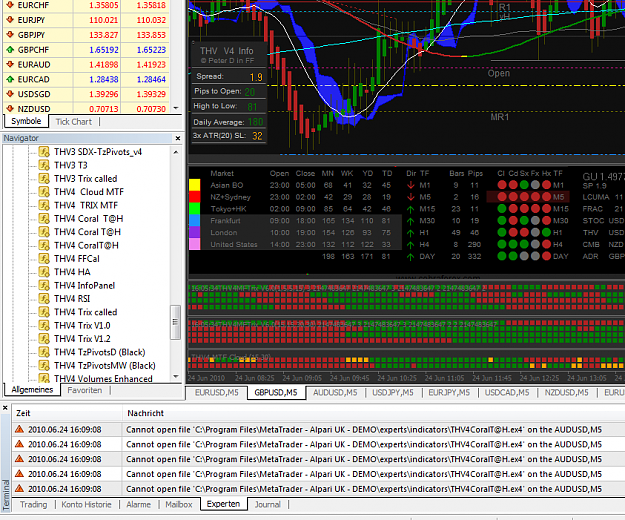Open the USDJPY,M5 chart tab
625x520 pixels.
tap(393, 392)
